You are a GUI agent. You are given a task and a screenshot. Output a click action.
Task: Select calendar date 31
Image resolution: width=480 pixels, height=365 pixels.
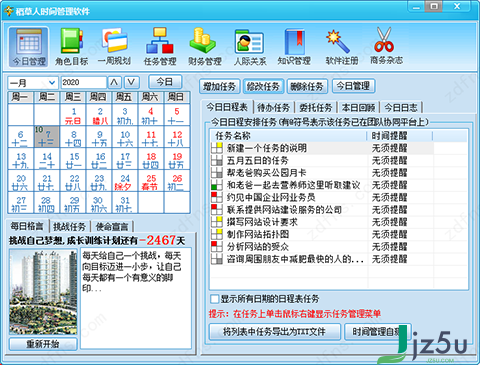pos(124,204)
